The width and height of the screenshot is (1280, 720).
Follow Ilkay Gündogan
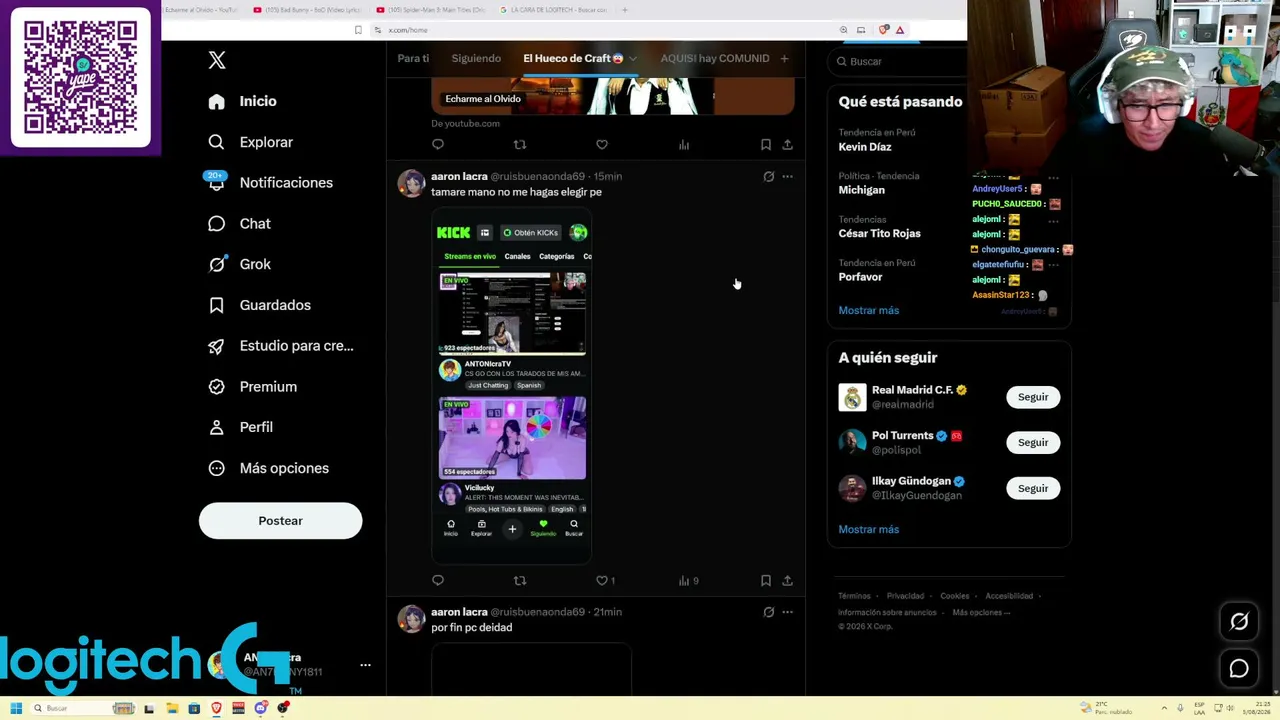click(1033, 488)
